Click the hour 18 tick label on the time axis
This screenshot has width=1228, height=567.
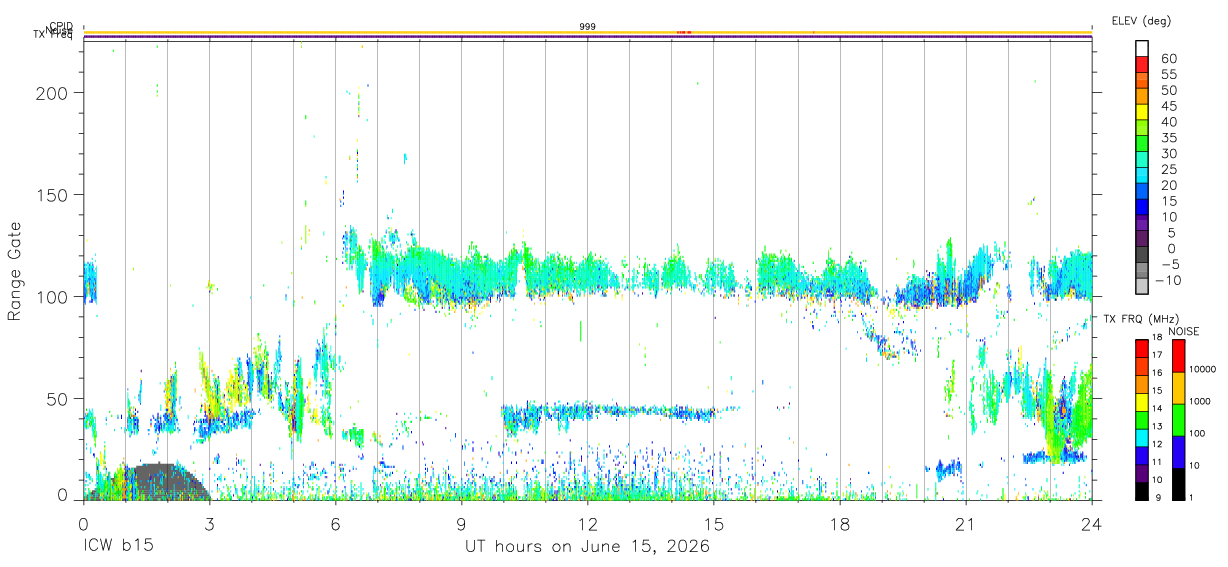click(840, 523)
